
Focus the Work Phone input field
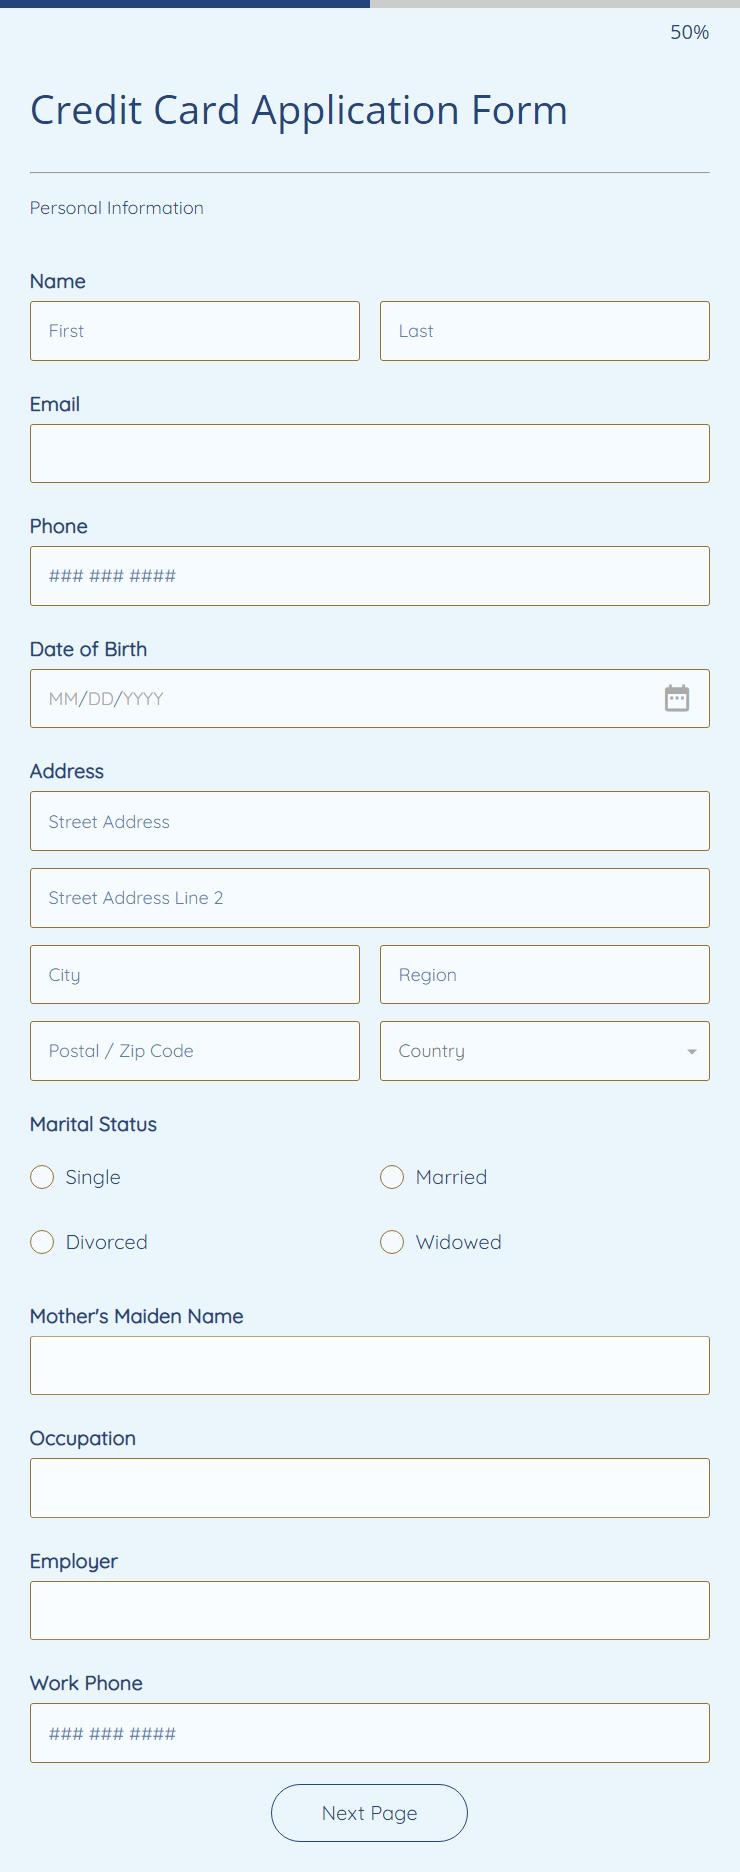point(369,1733)
